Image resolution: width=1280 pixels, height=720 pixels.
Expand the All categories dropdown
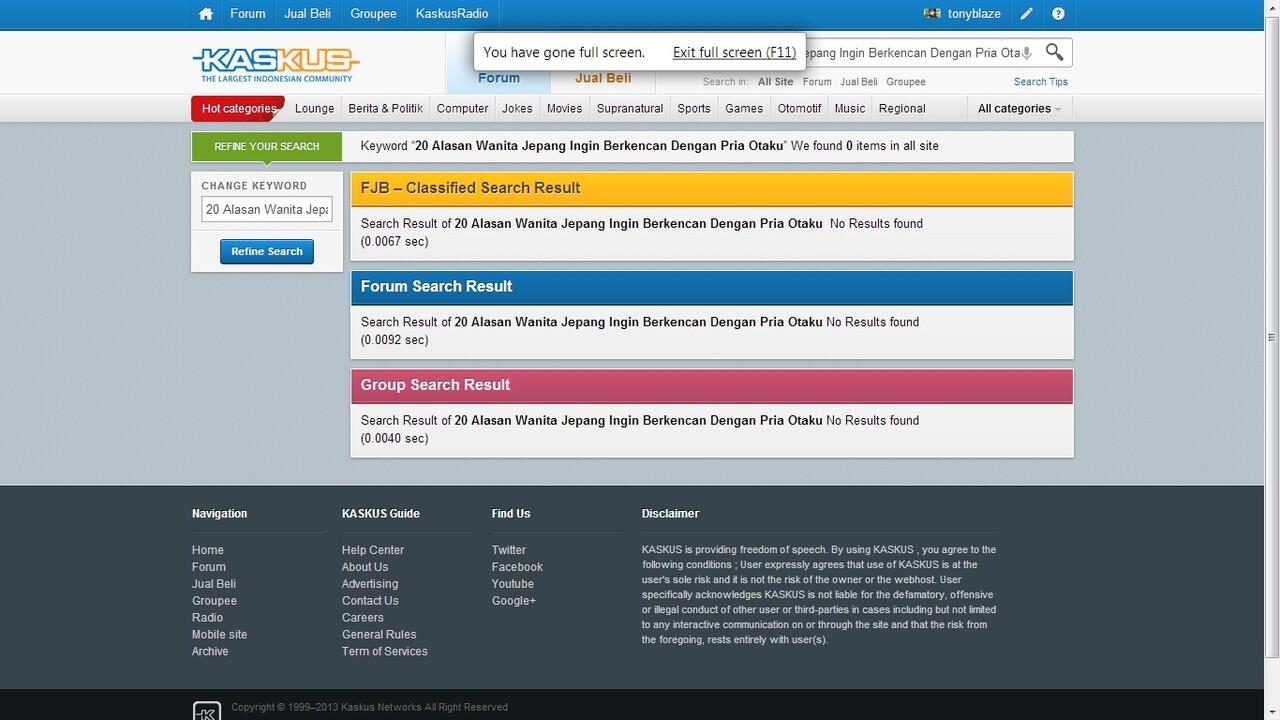coord(1019,108)
